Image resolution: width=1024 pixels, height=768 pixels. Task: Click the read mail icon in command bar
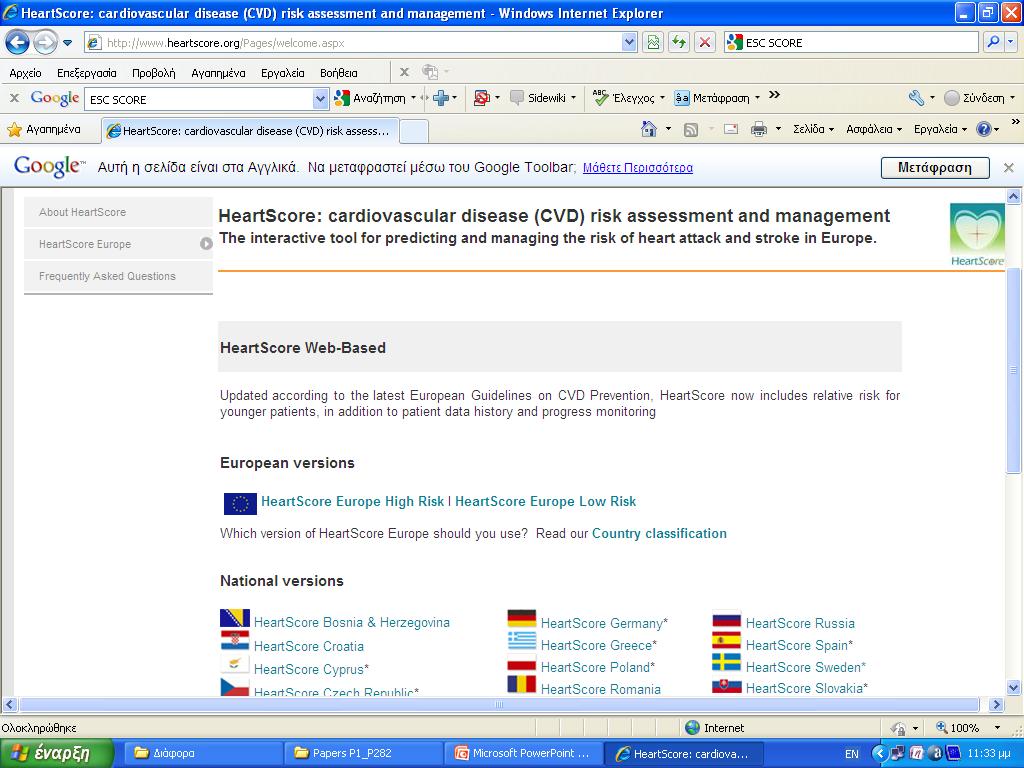click(731, 129)
